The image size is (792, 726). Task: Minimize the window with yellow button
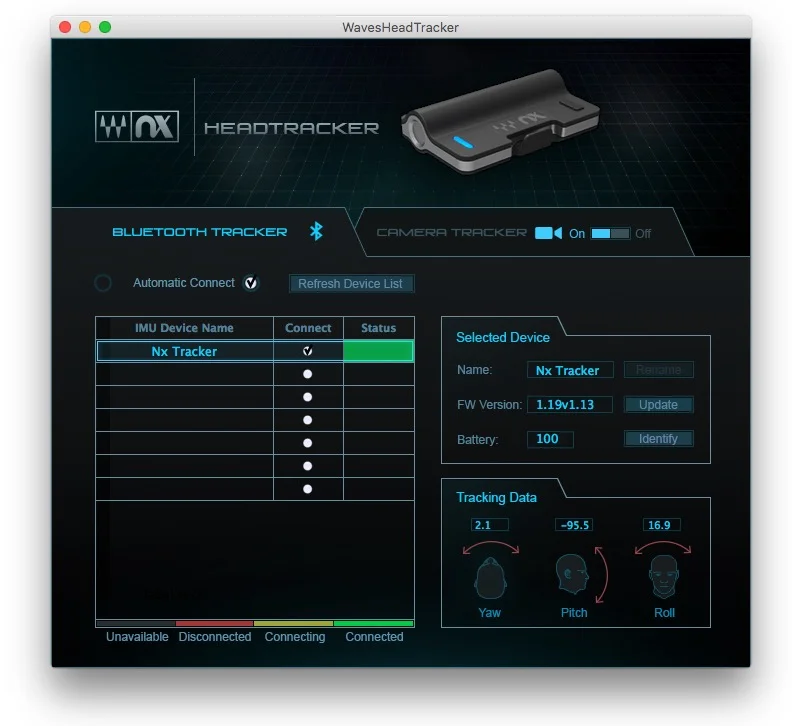(x=85, y=27)
